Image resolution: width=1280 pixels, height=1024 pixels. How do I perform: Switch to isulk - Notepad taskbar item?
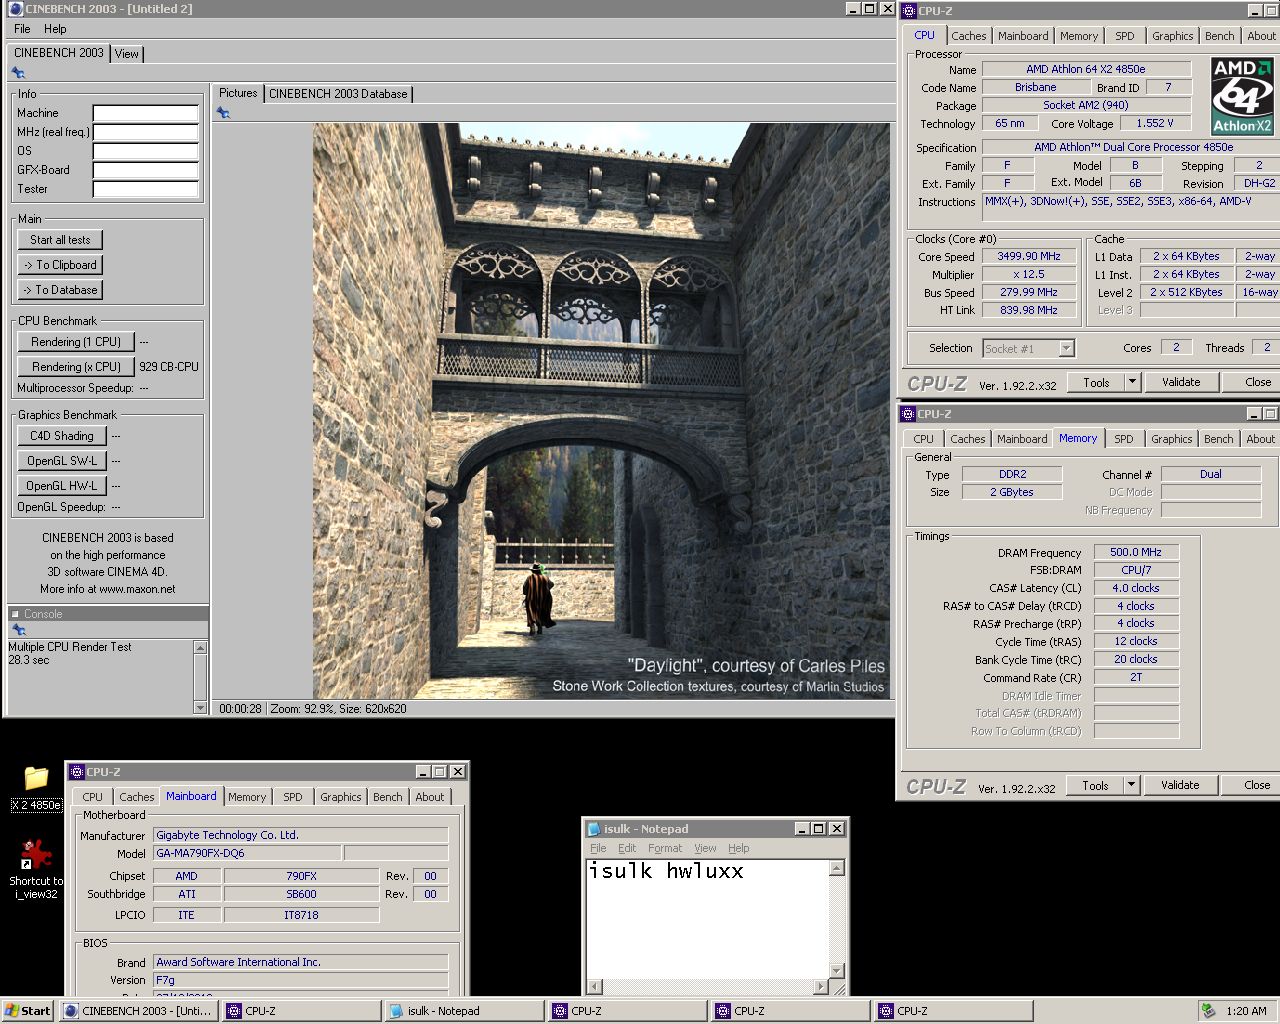tap(464, 1011)
